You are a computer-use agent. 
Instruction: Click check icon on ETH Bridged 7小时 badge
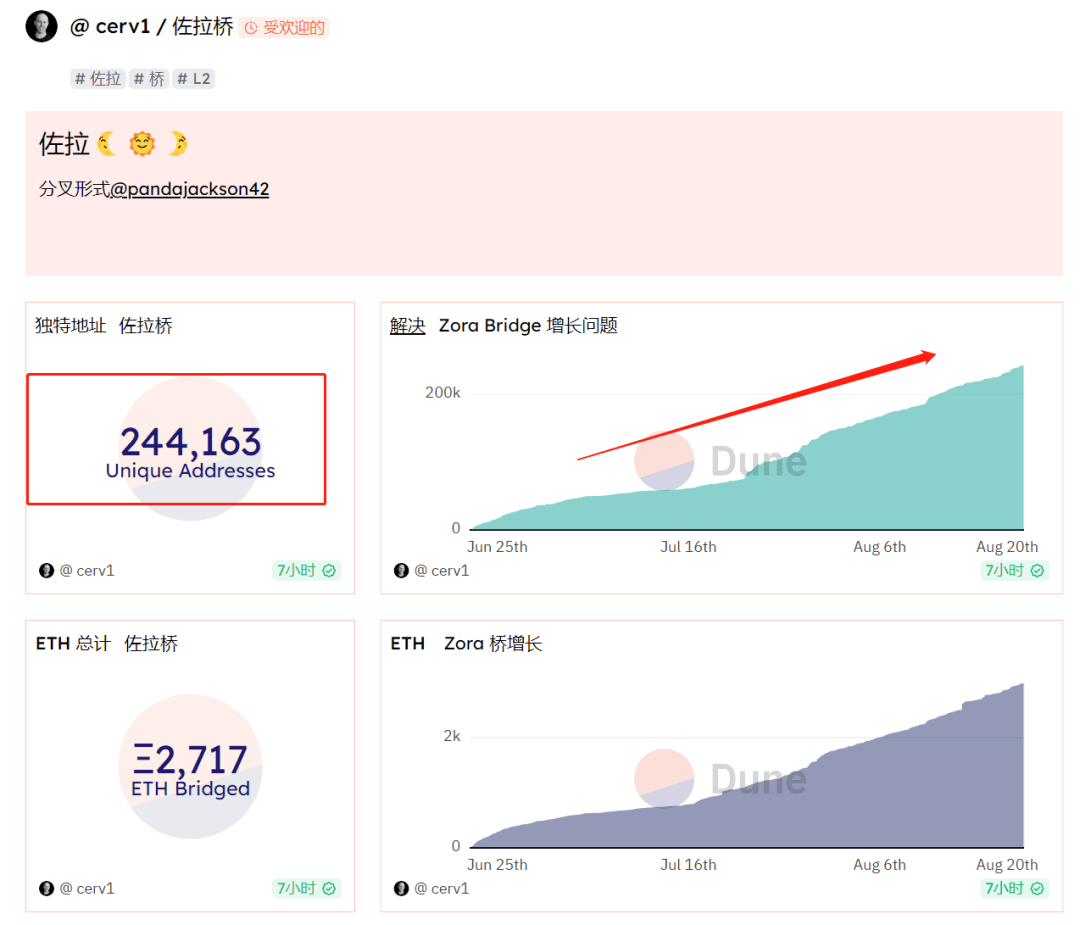(329, 888)
